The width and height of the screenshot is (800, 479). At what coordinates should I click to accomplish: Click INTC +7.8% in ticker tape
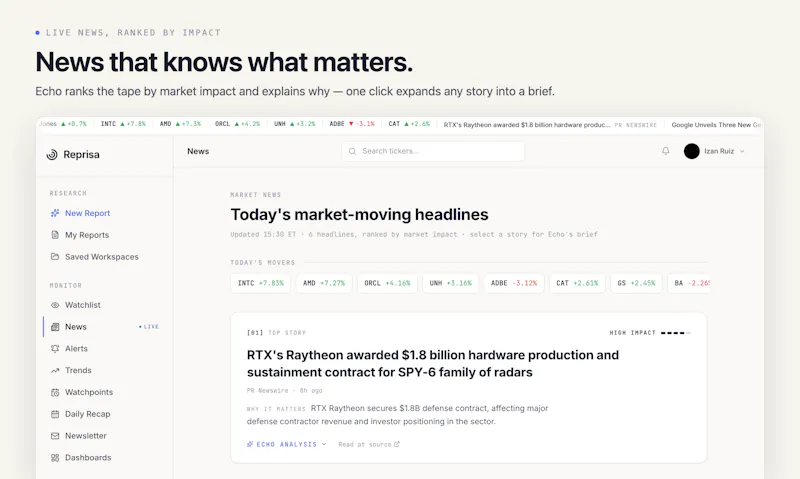[123, 124]
